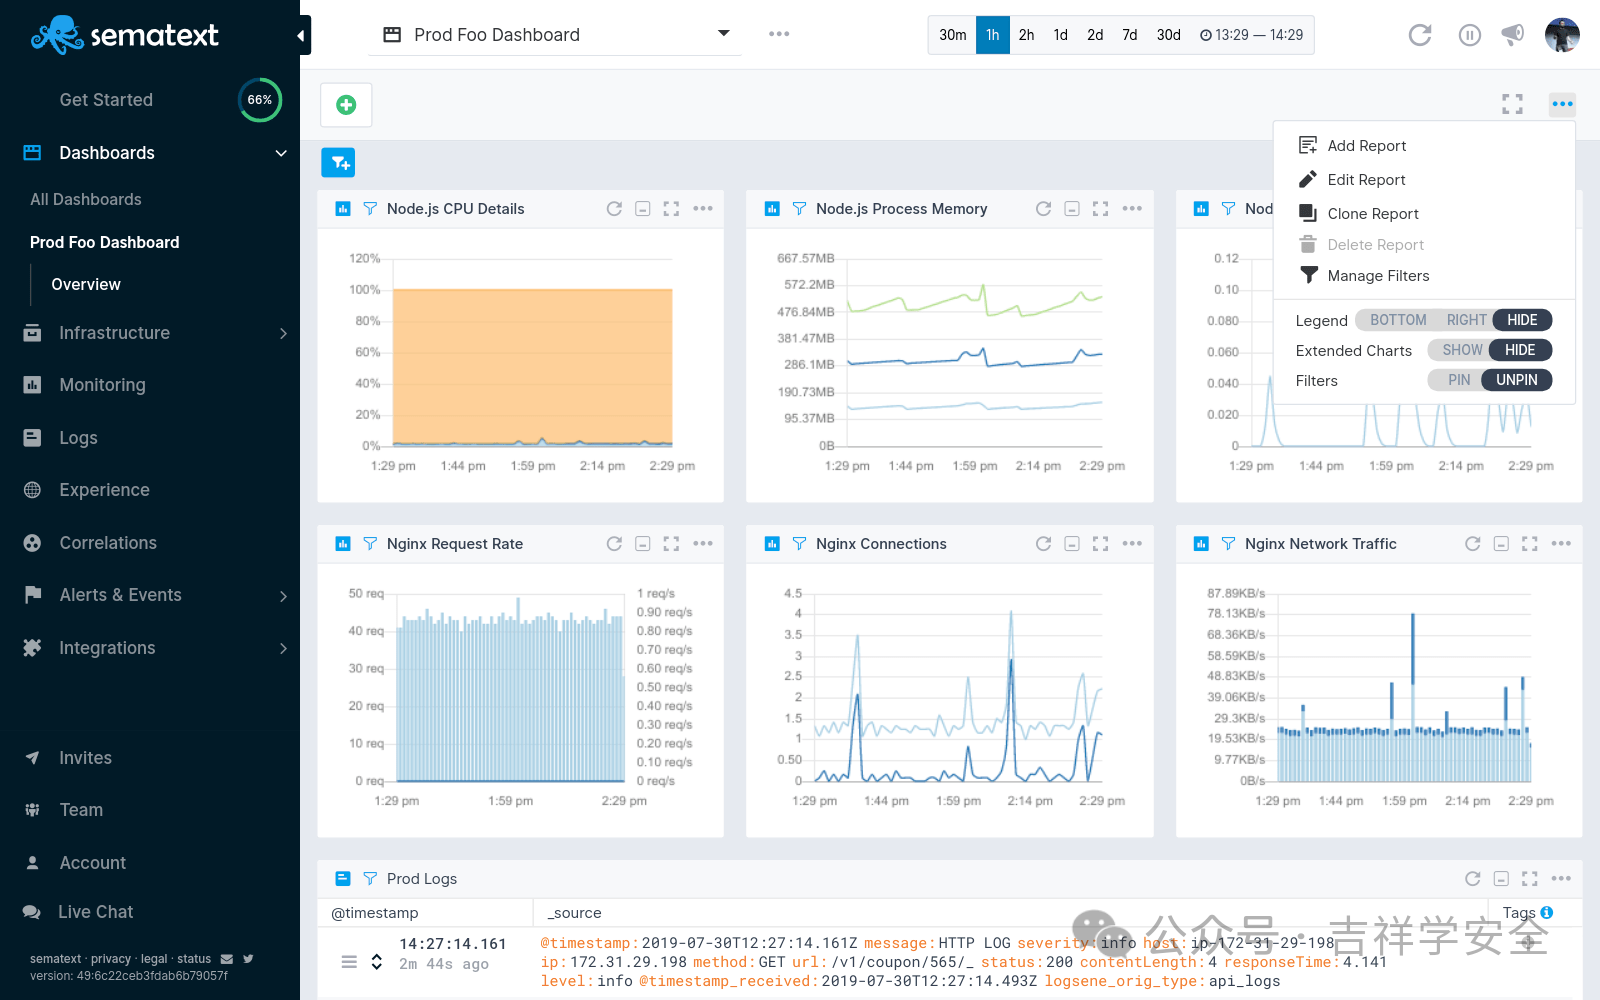Image resolution: width=1600 pixels, height=1000 pixels.
Task: Click the 66% progress circle
Action: (260, 100)
